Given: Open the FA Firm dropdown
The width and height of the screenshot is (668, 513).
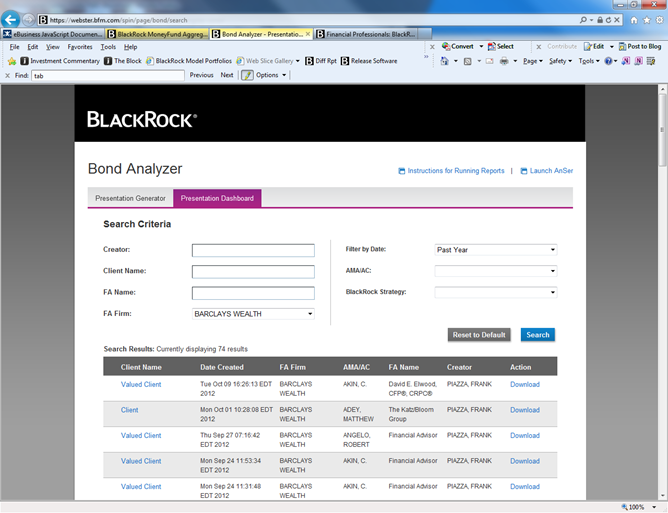Looking at the screenshot, I should 253,314.
